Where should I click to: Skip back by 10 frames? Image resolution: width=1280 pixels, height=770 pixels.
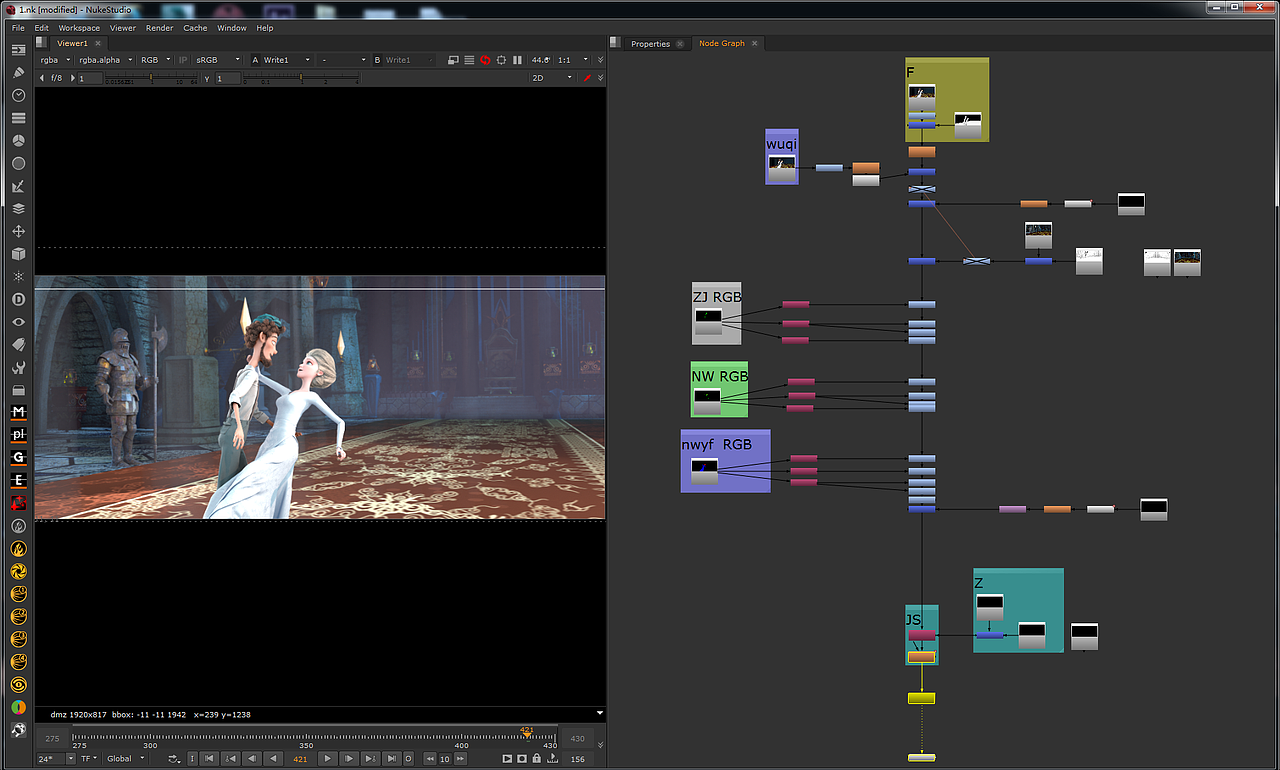(429, 759)
